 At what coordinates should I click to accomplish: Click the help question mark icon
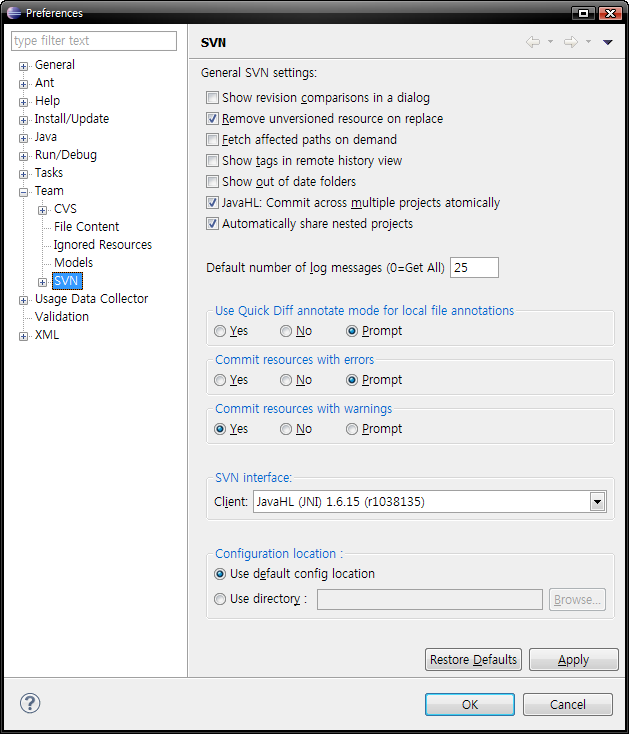click(x=30, y=703)
